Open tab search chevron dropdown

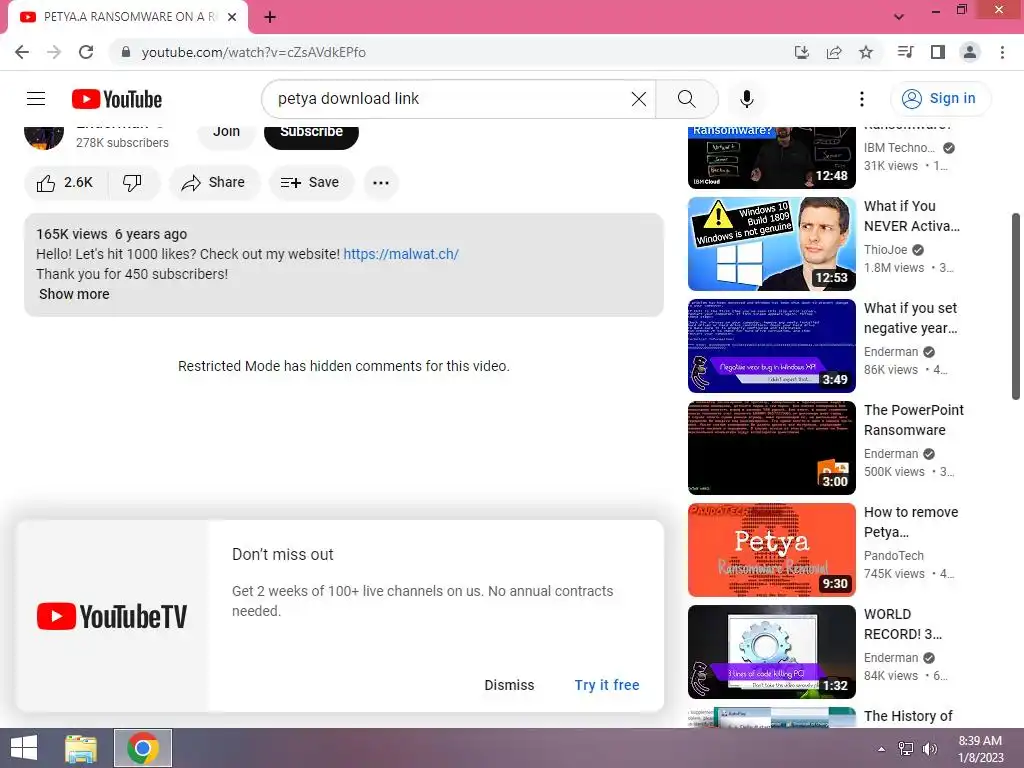899,17
